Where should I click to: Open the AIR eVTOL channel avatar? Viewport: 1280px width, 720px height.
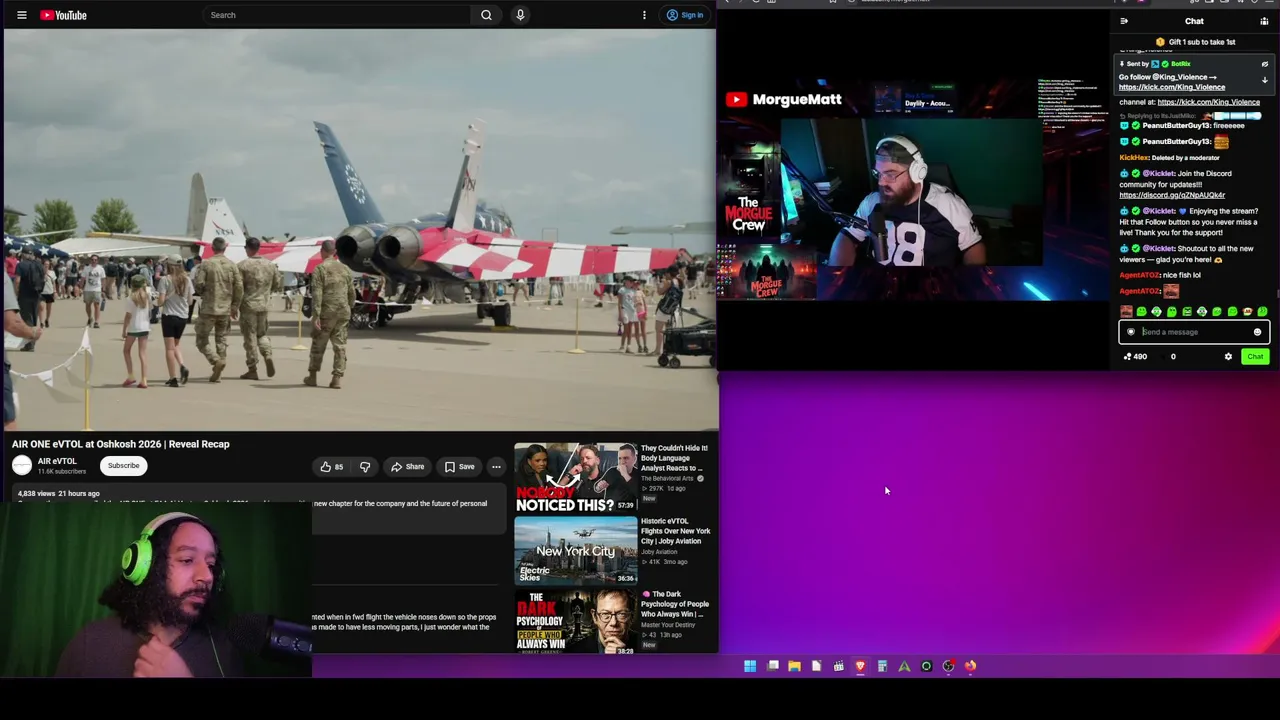coord(22,465)
